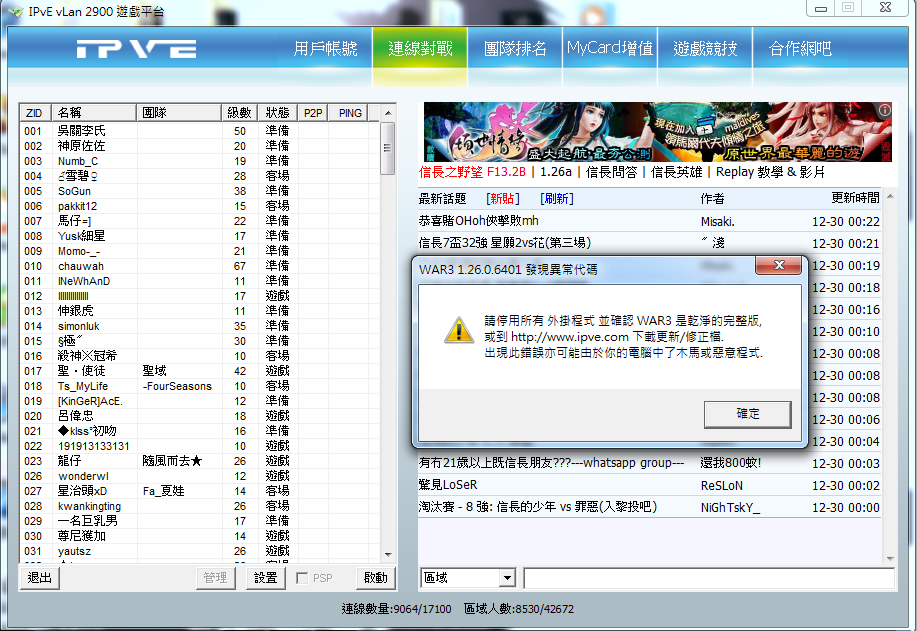Click the 退出 button

click(40, 578)
